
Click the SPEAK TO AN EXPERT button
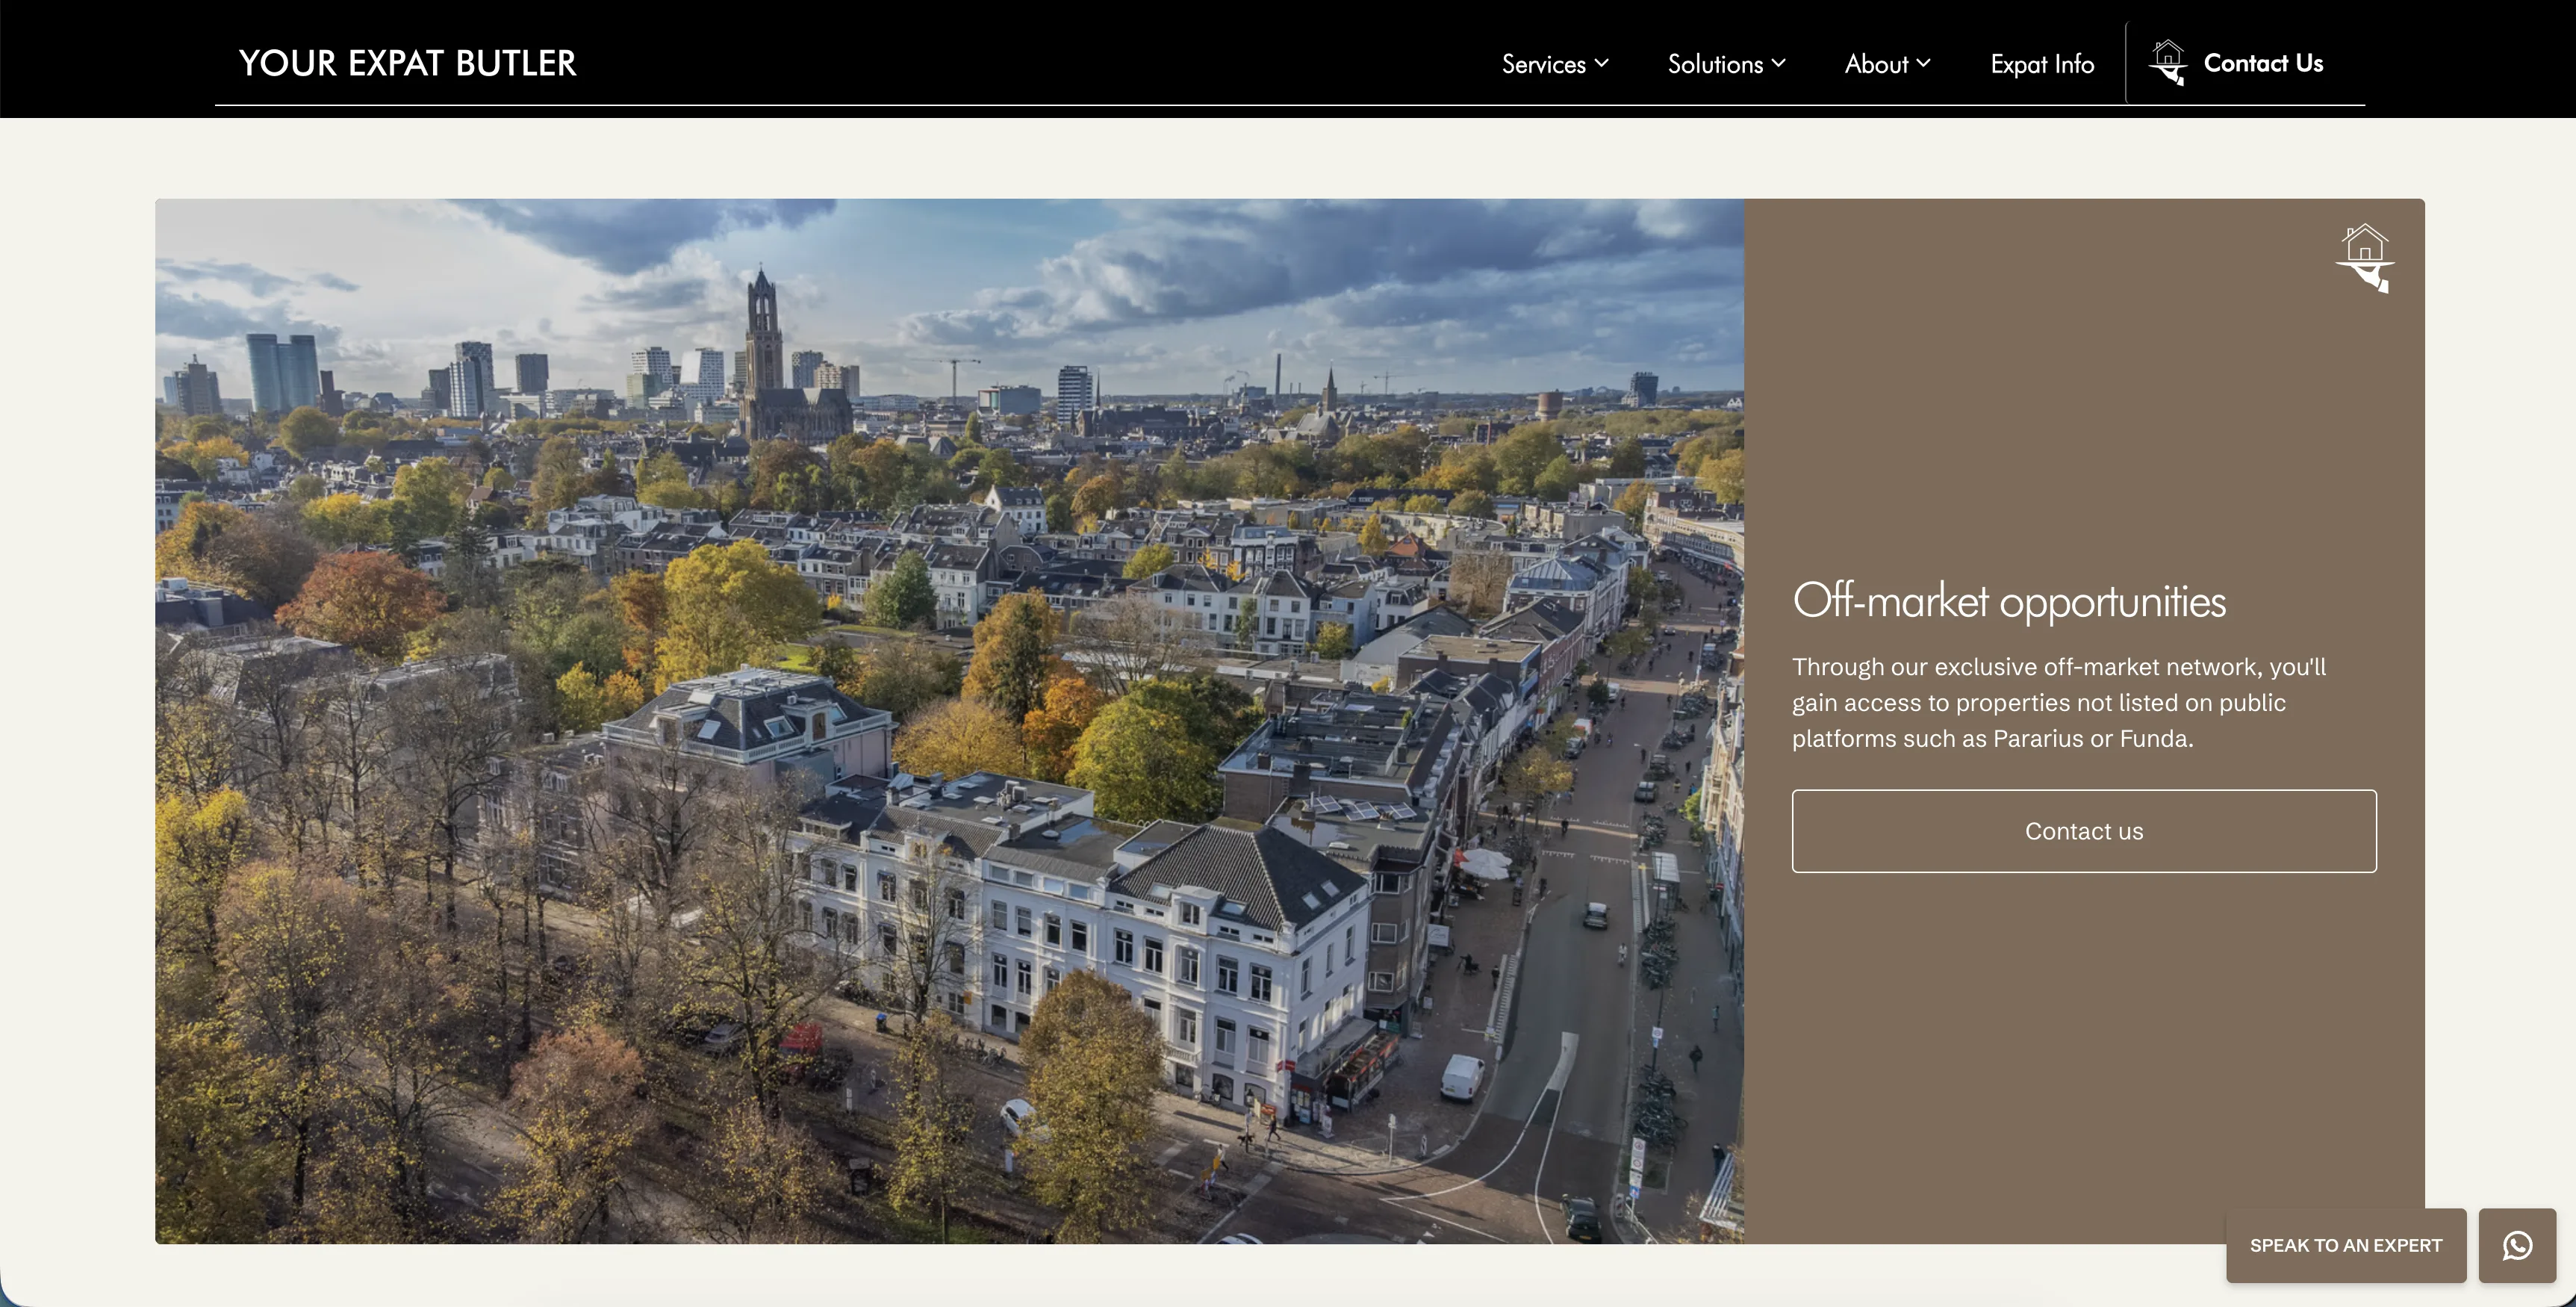[x=2346, y=1245]
